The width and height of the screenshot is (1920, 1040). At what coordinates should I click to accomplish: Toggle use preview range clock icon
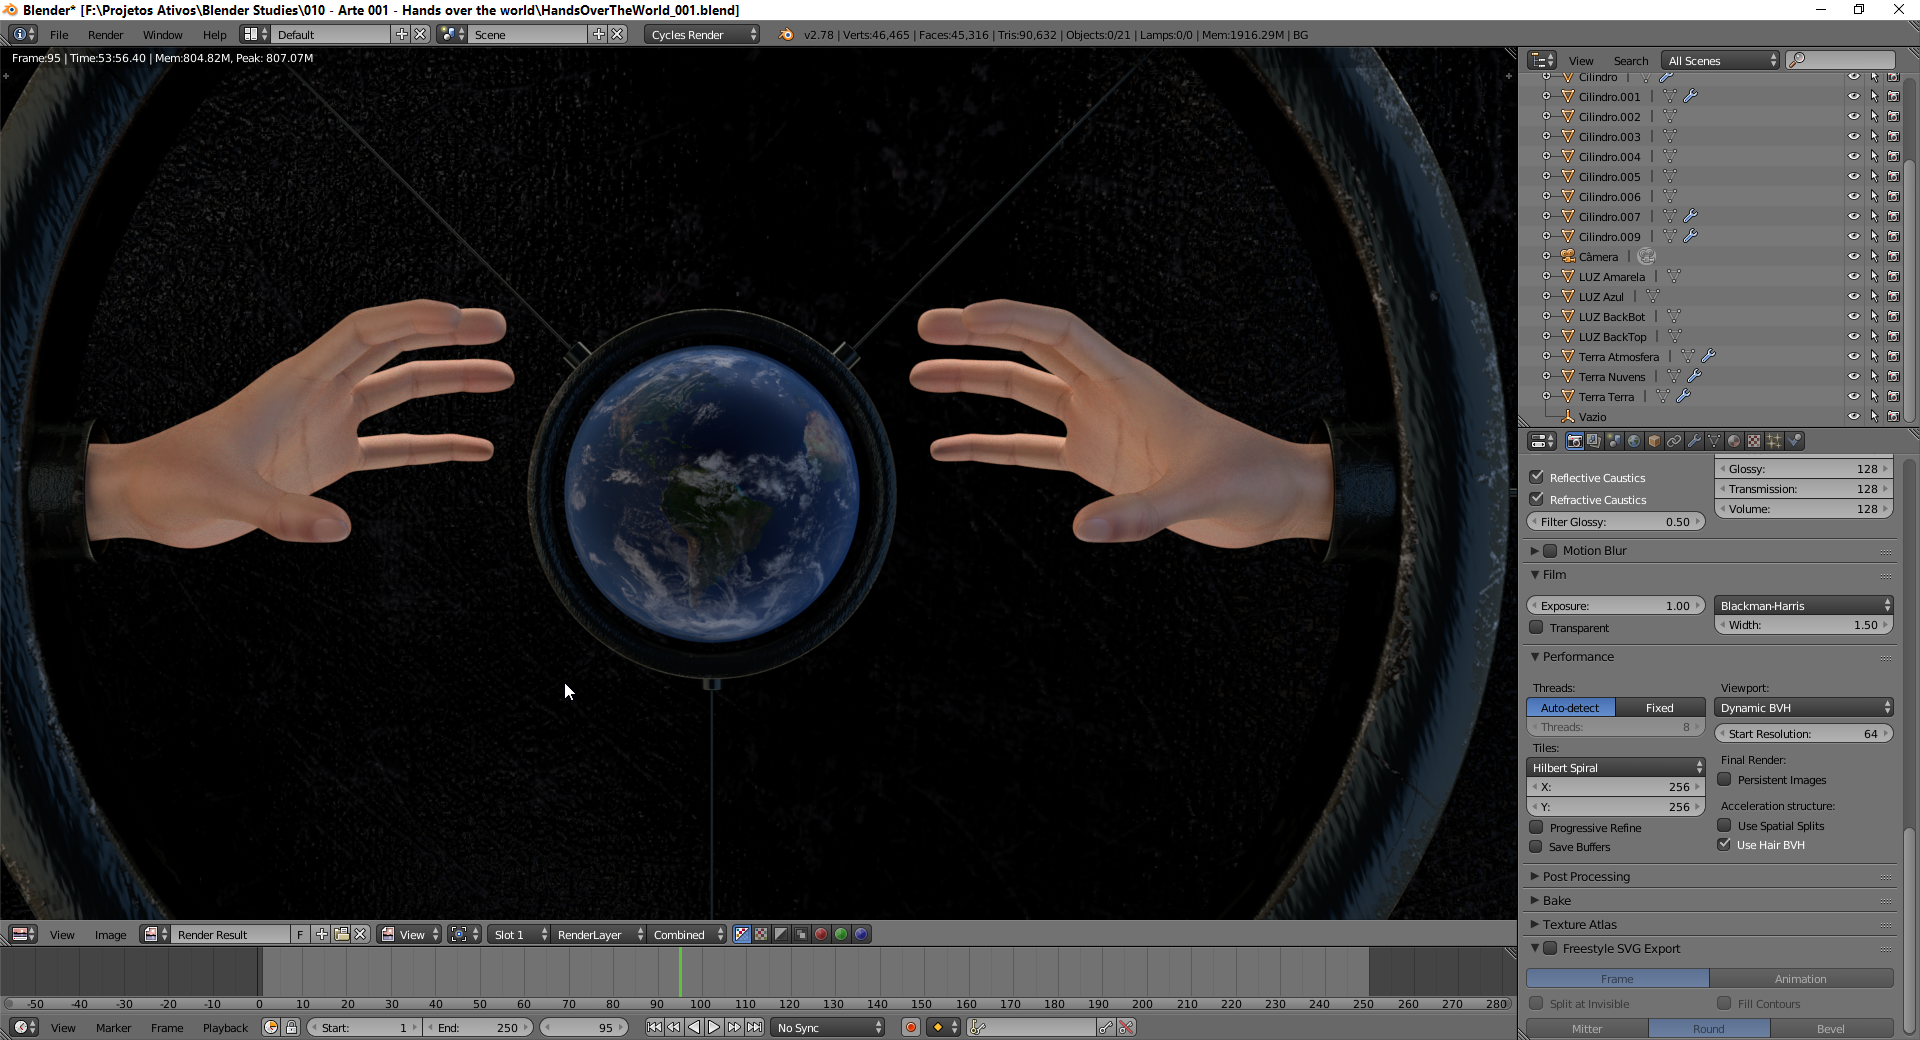point(271,1027)
